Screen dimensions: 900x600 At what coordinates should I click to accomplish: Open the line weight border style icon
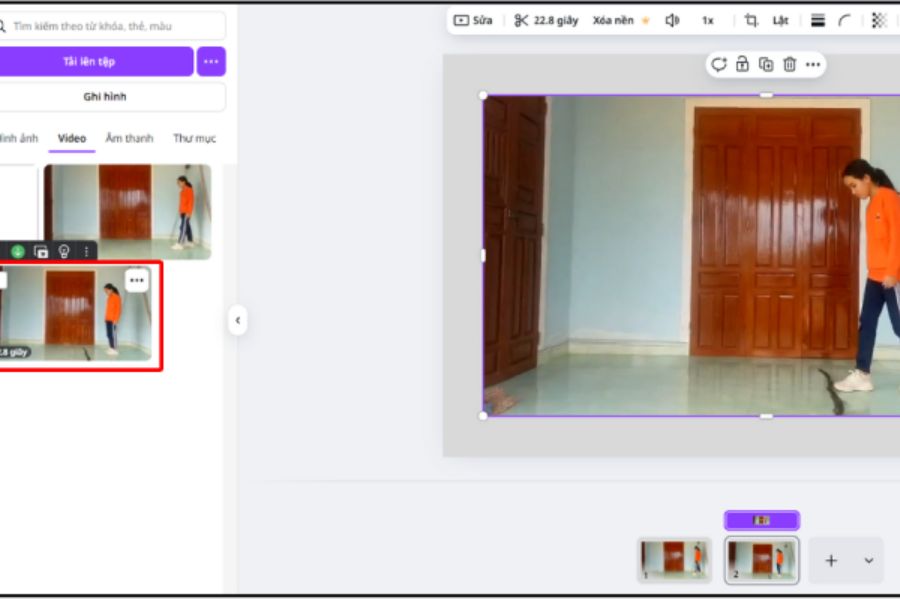click(x=817, y=20)
